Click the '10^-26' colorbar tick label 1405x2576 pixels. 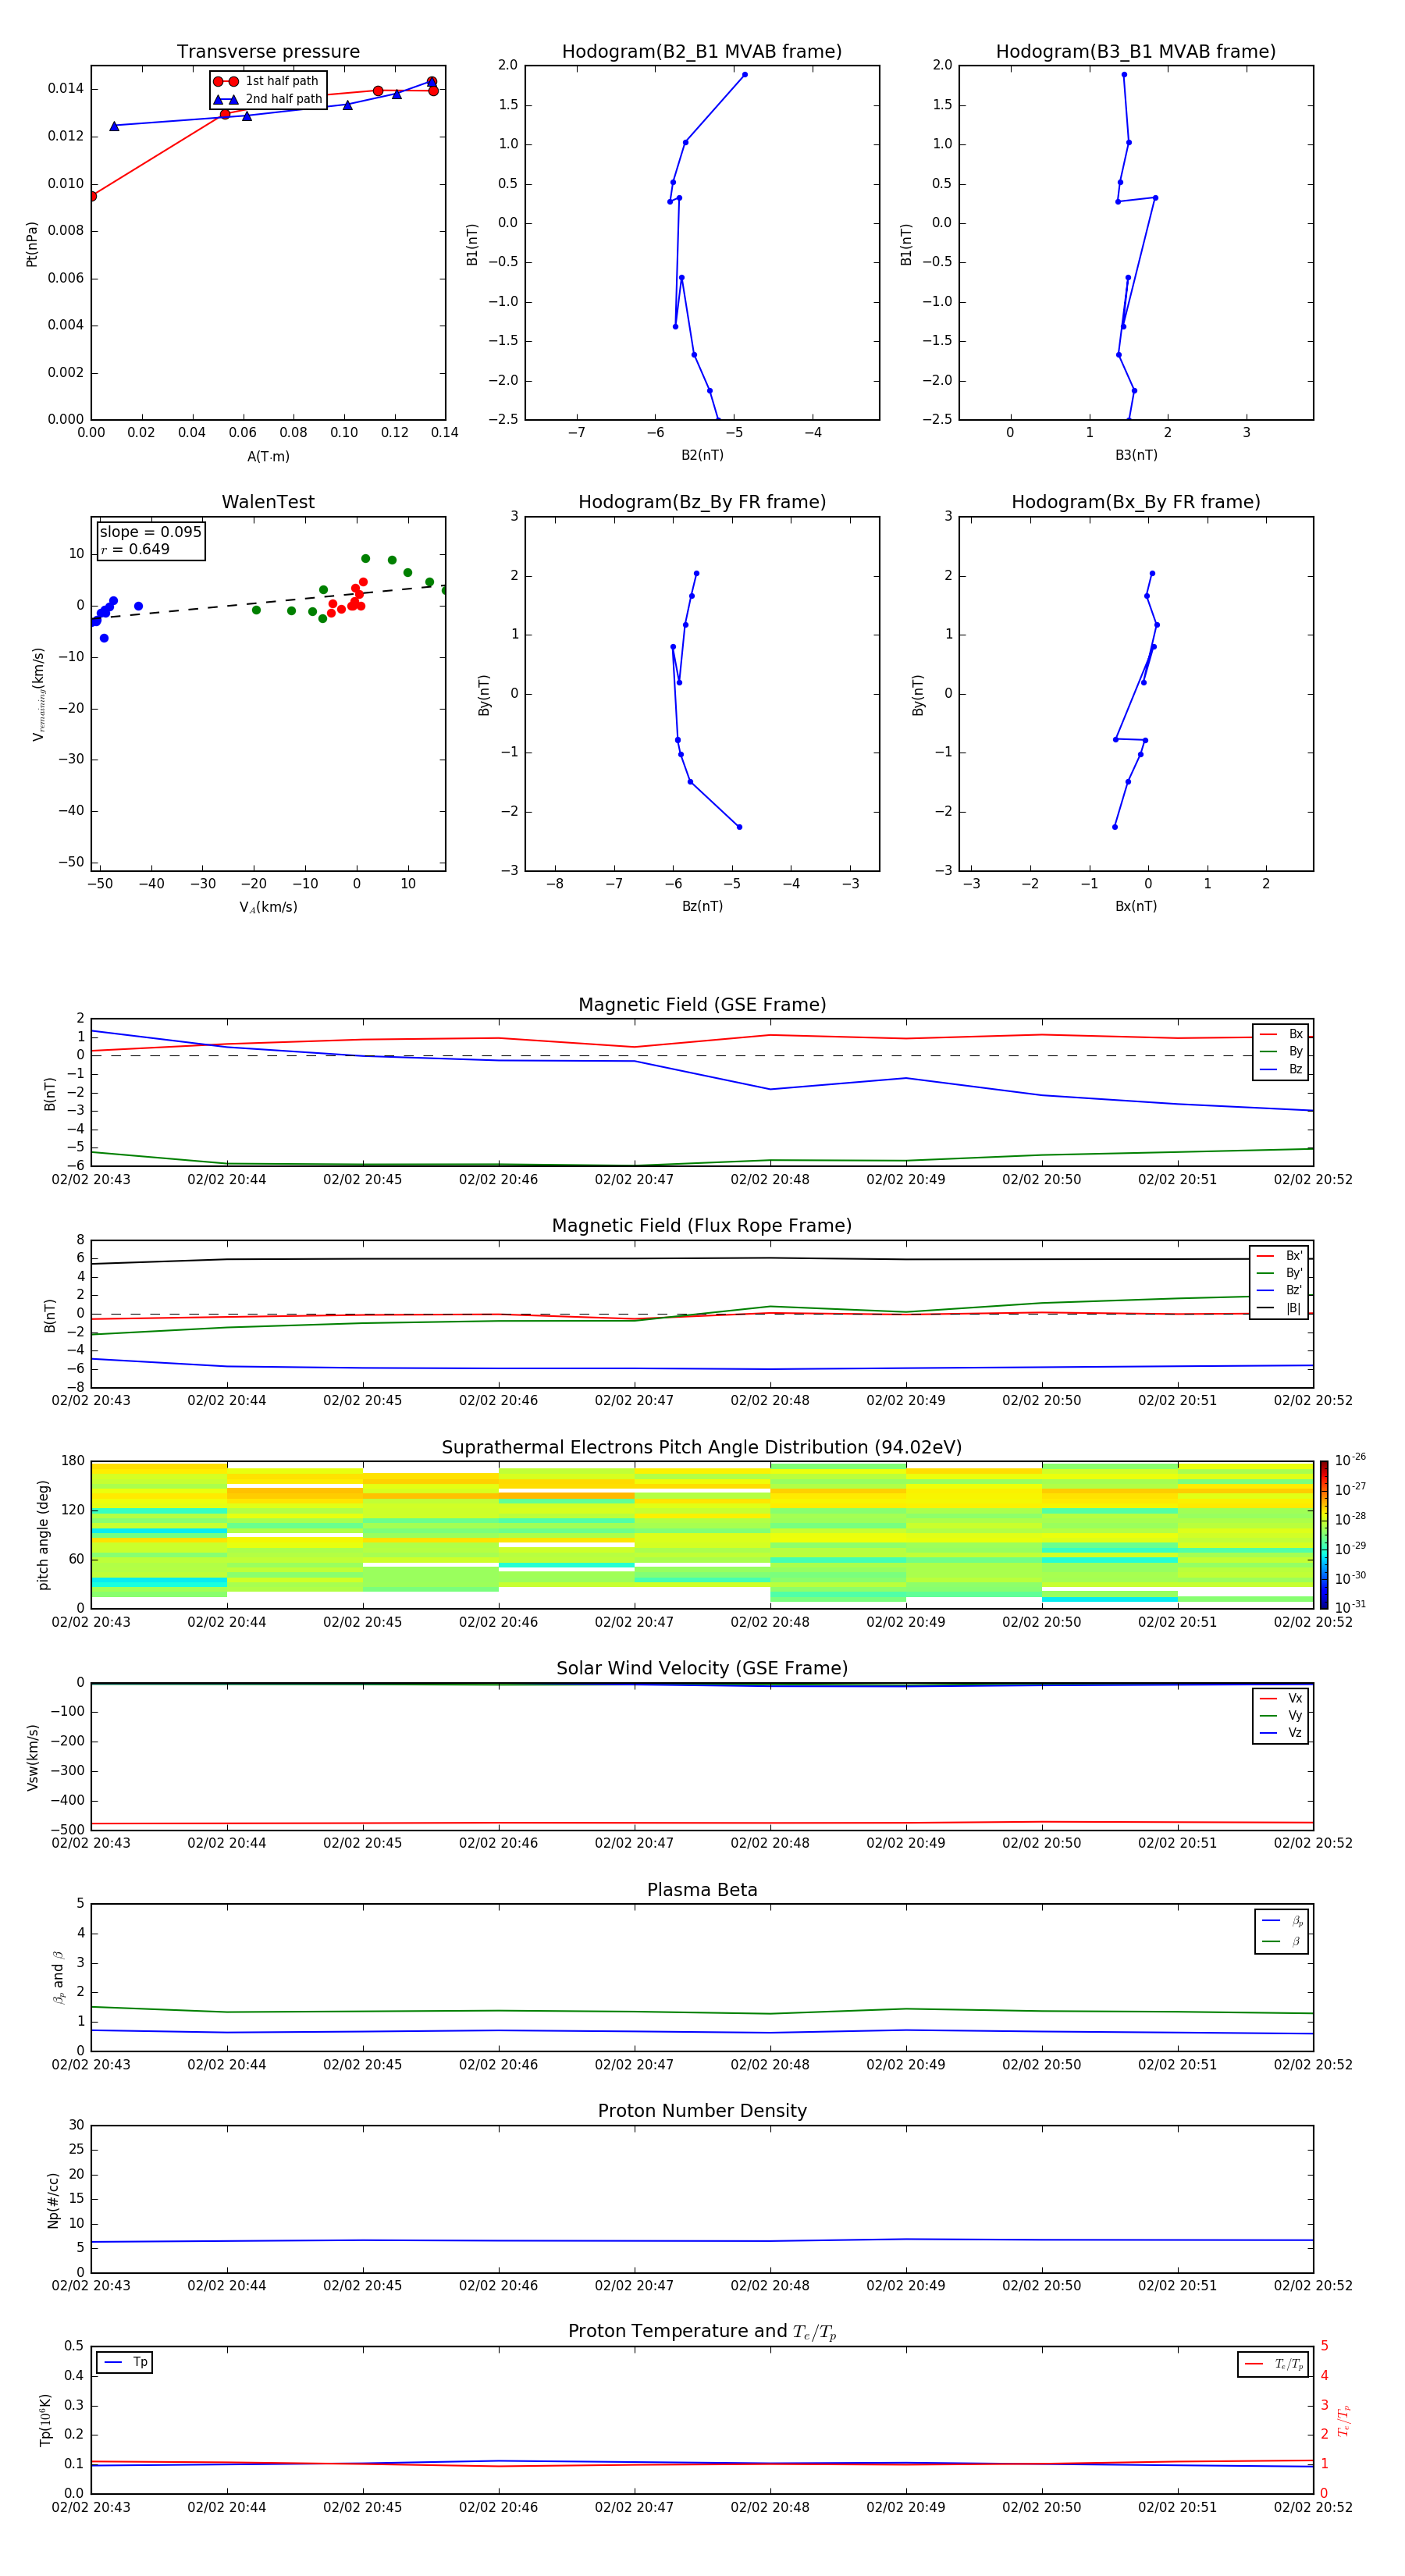pyautogui.click(x=1350, y=1460)
